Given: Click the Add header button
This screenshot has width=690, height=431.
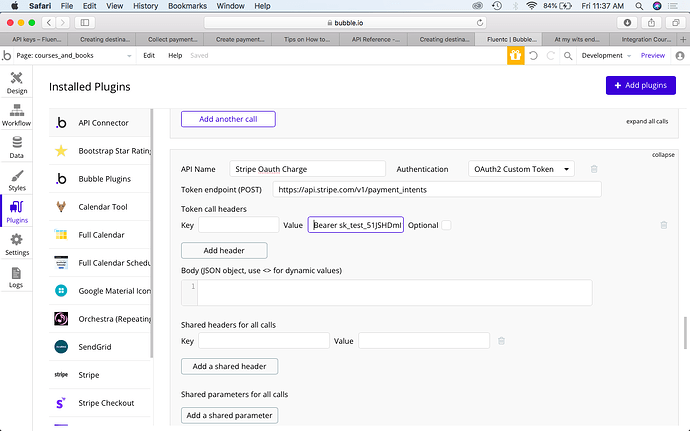Looking at the screenshot, I should coord(224,250).
